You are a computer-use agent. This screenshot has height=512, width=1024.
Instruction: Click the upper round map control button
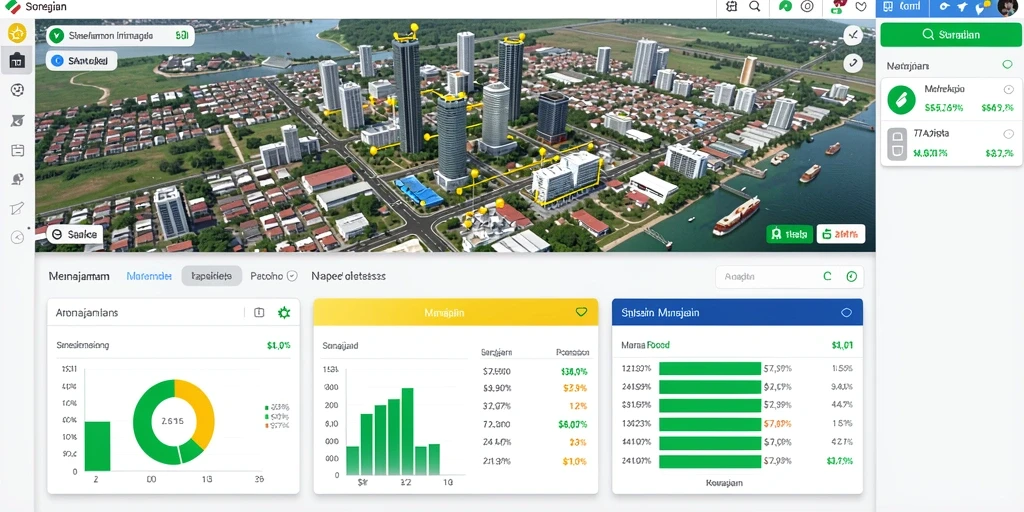point(853,35)
